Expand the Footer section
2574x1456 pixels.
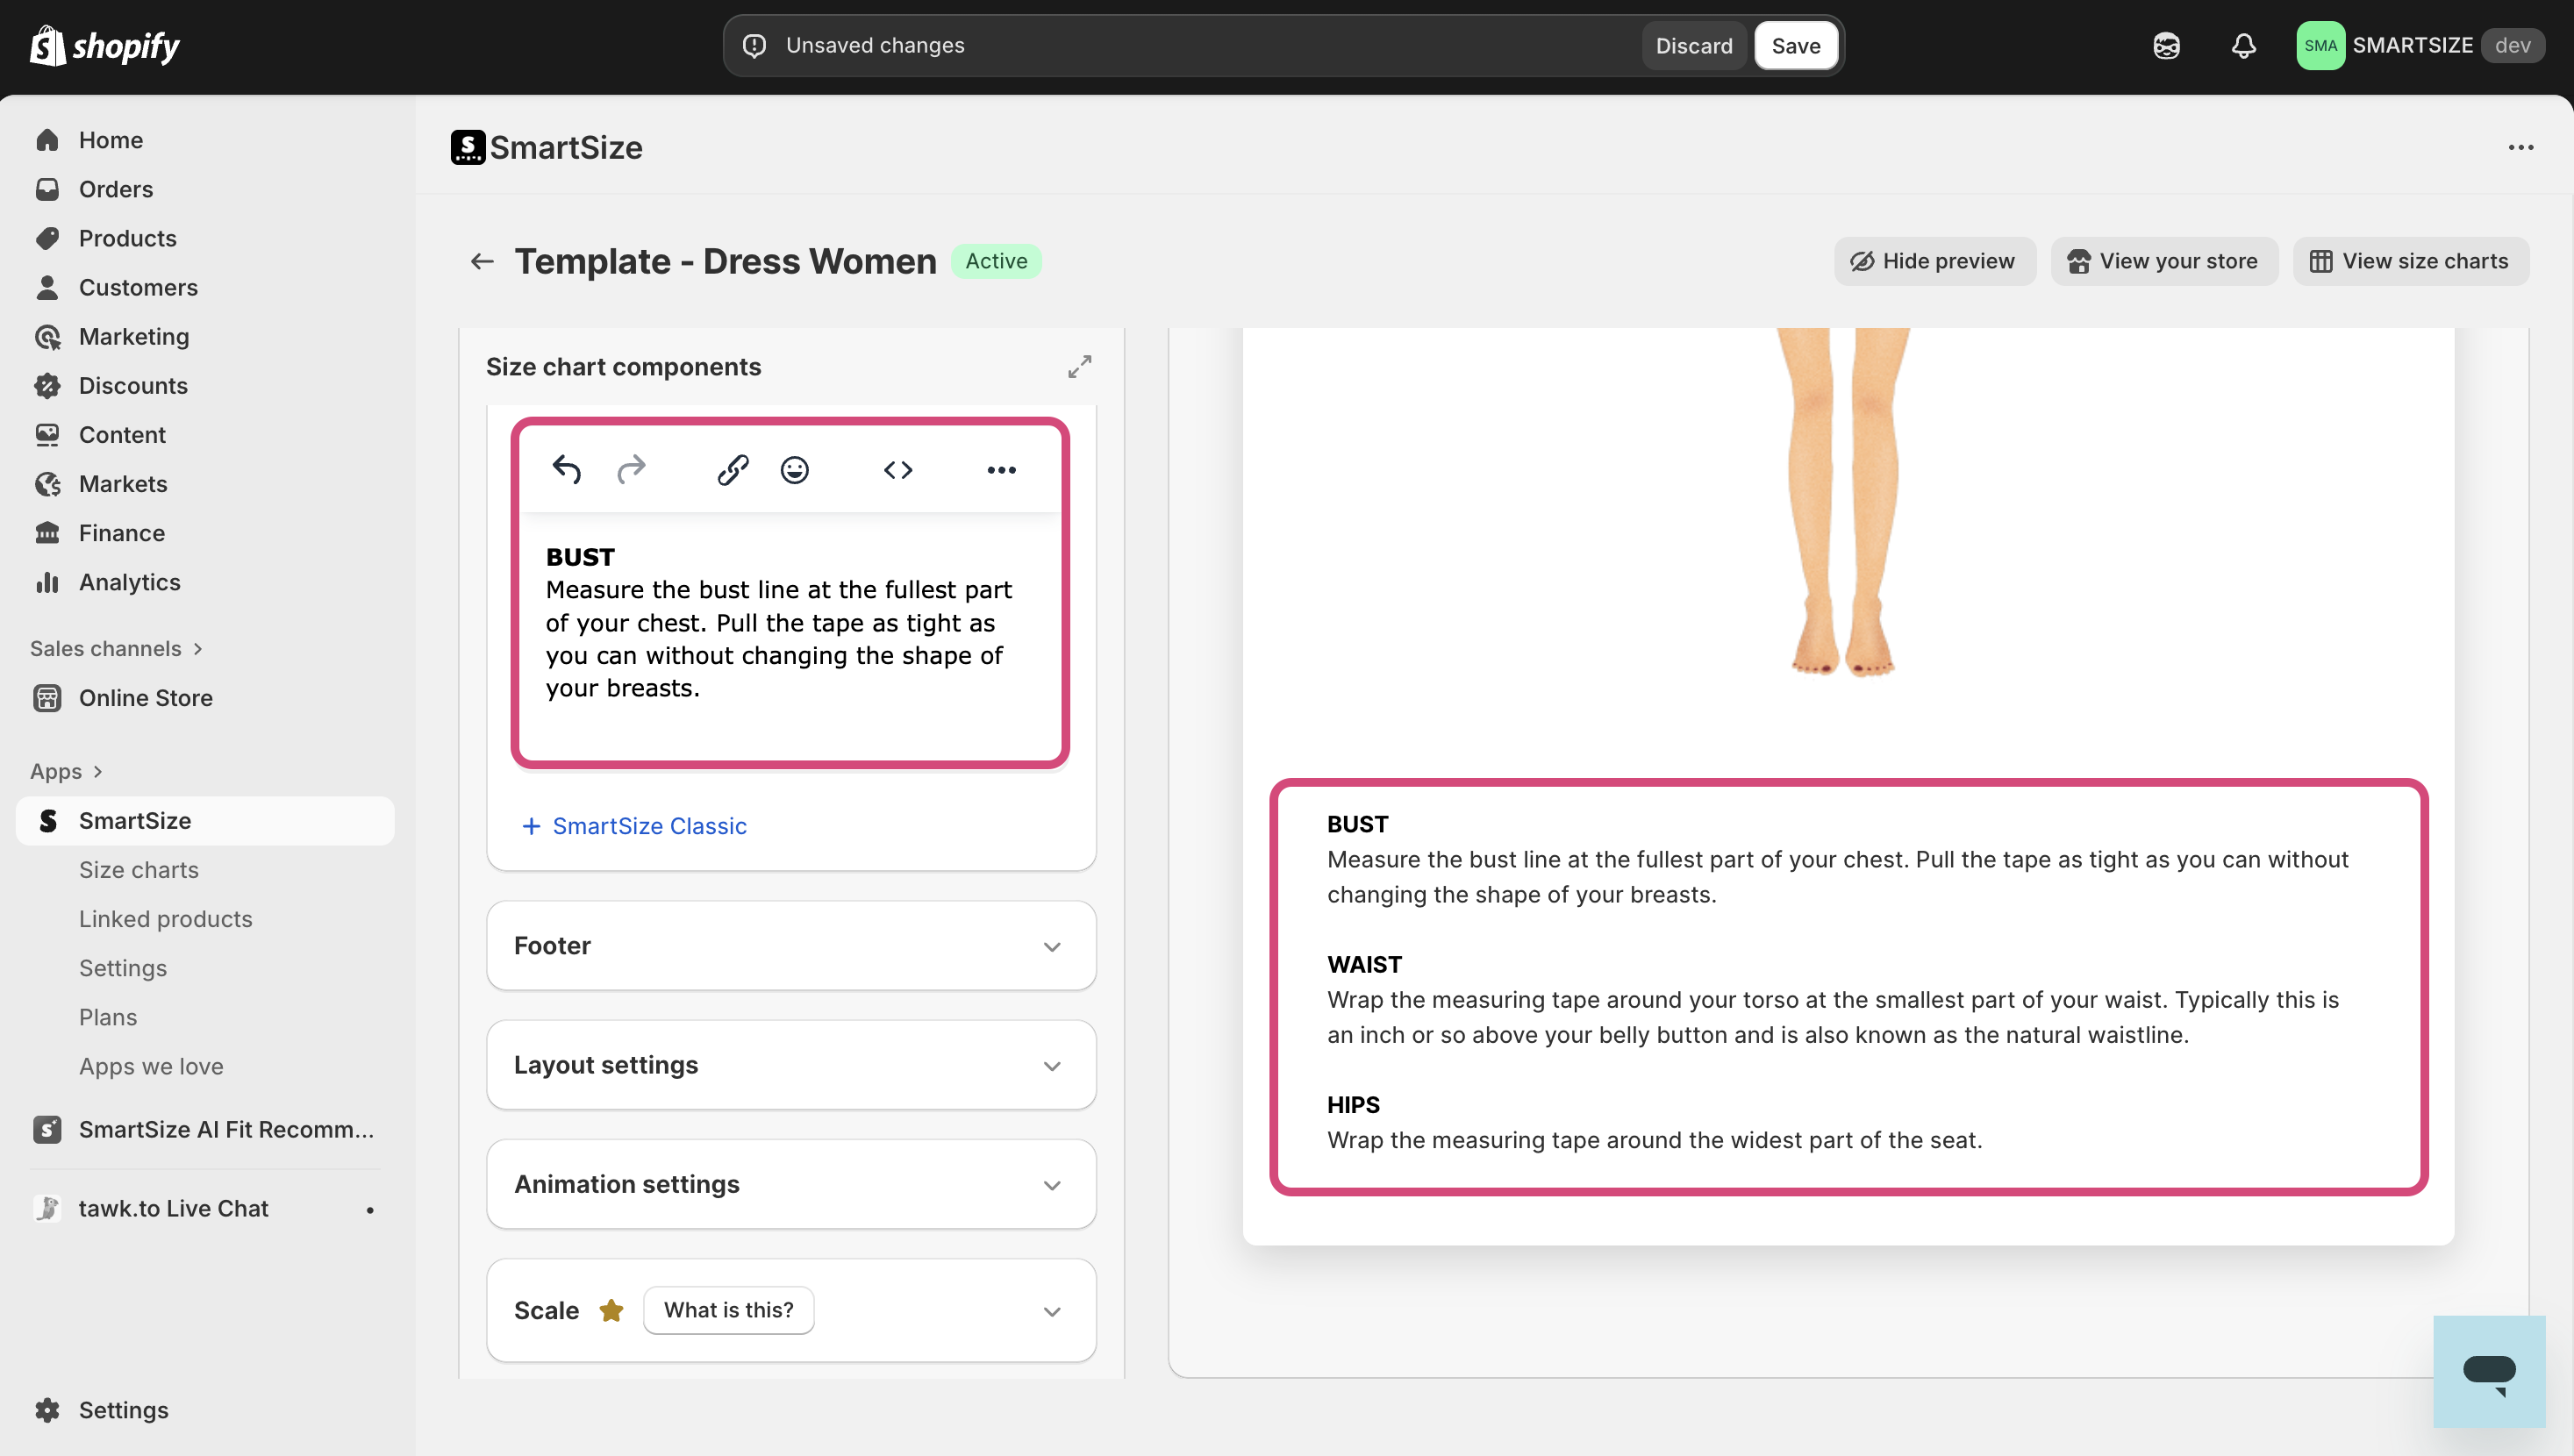point(1051,946)
